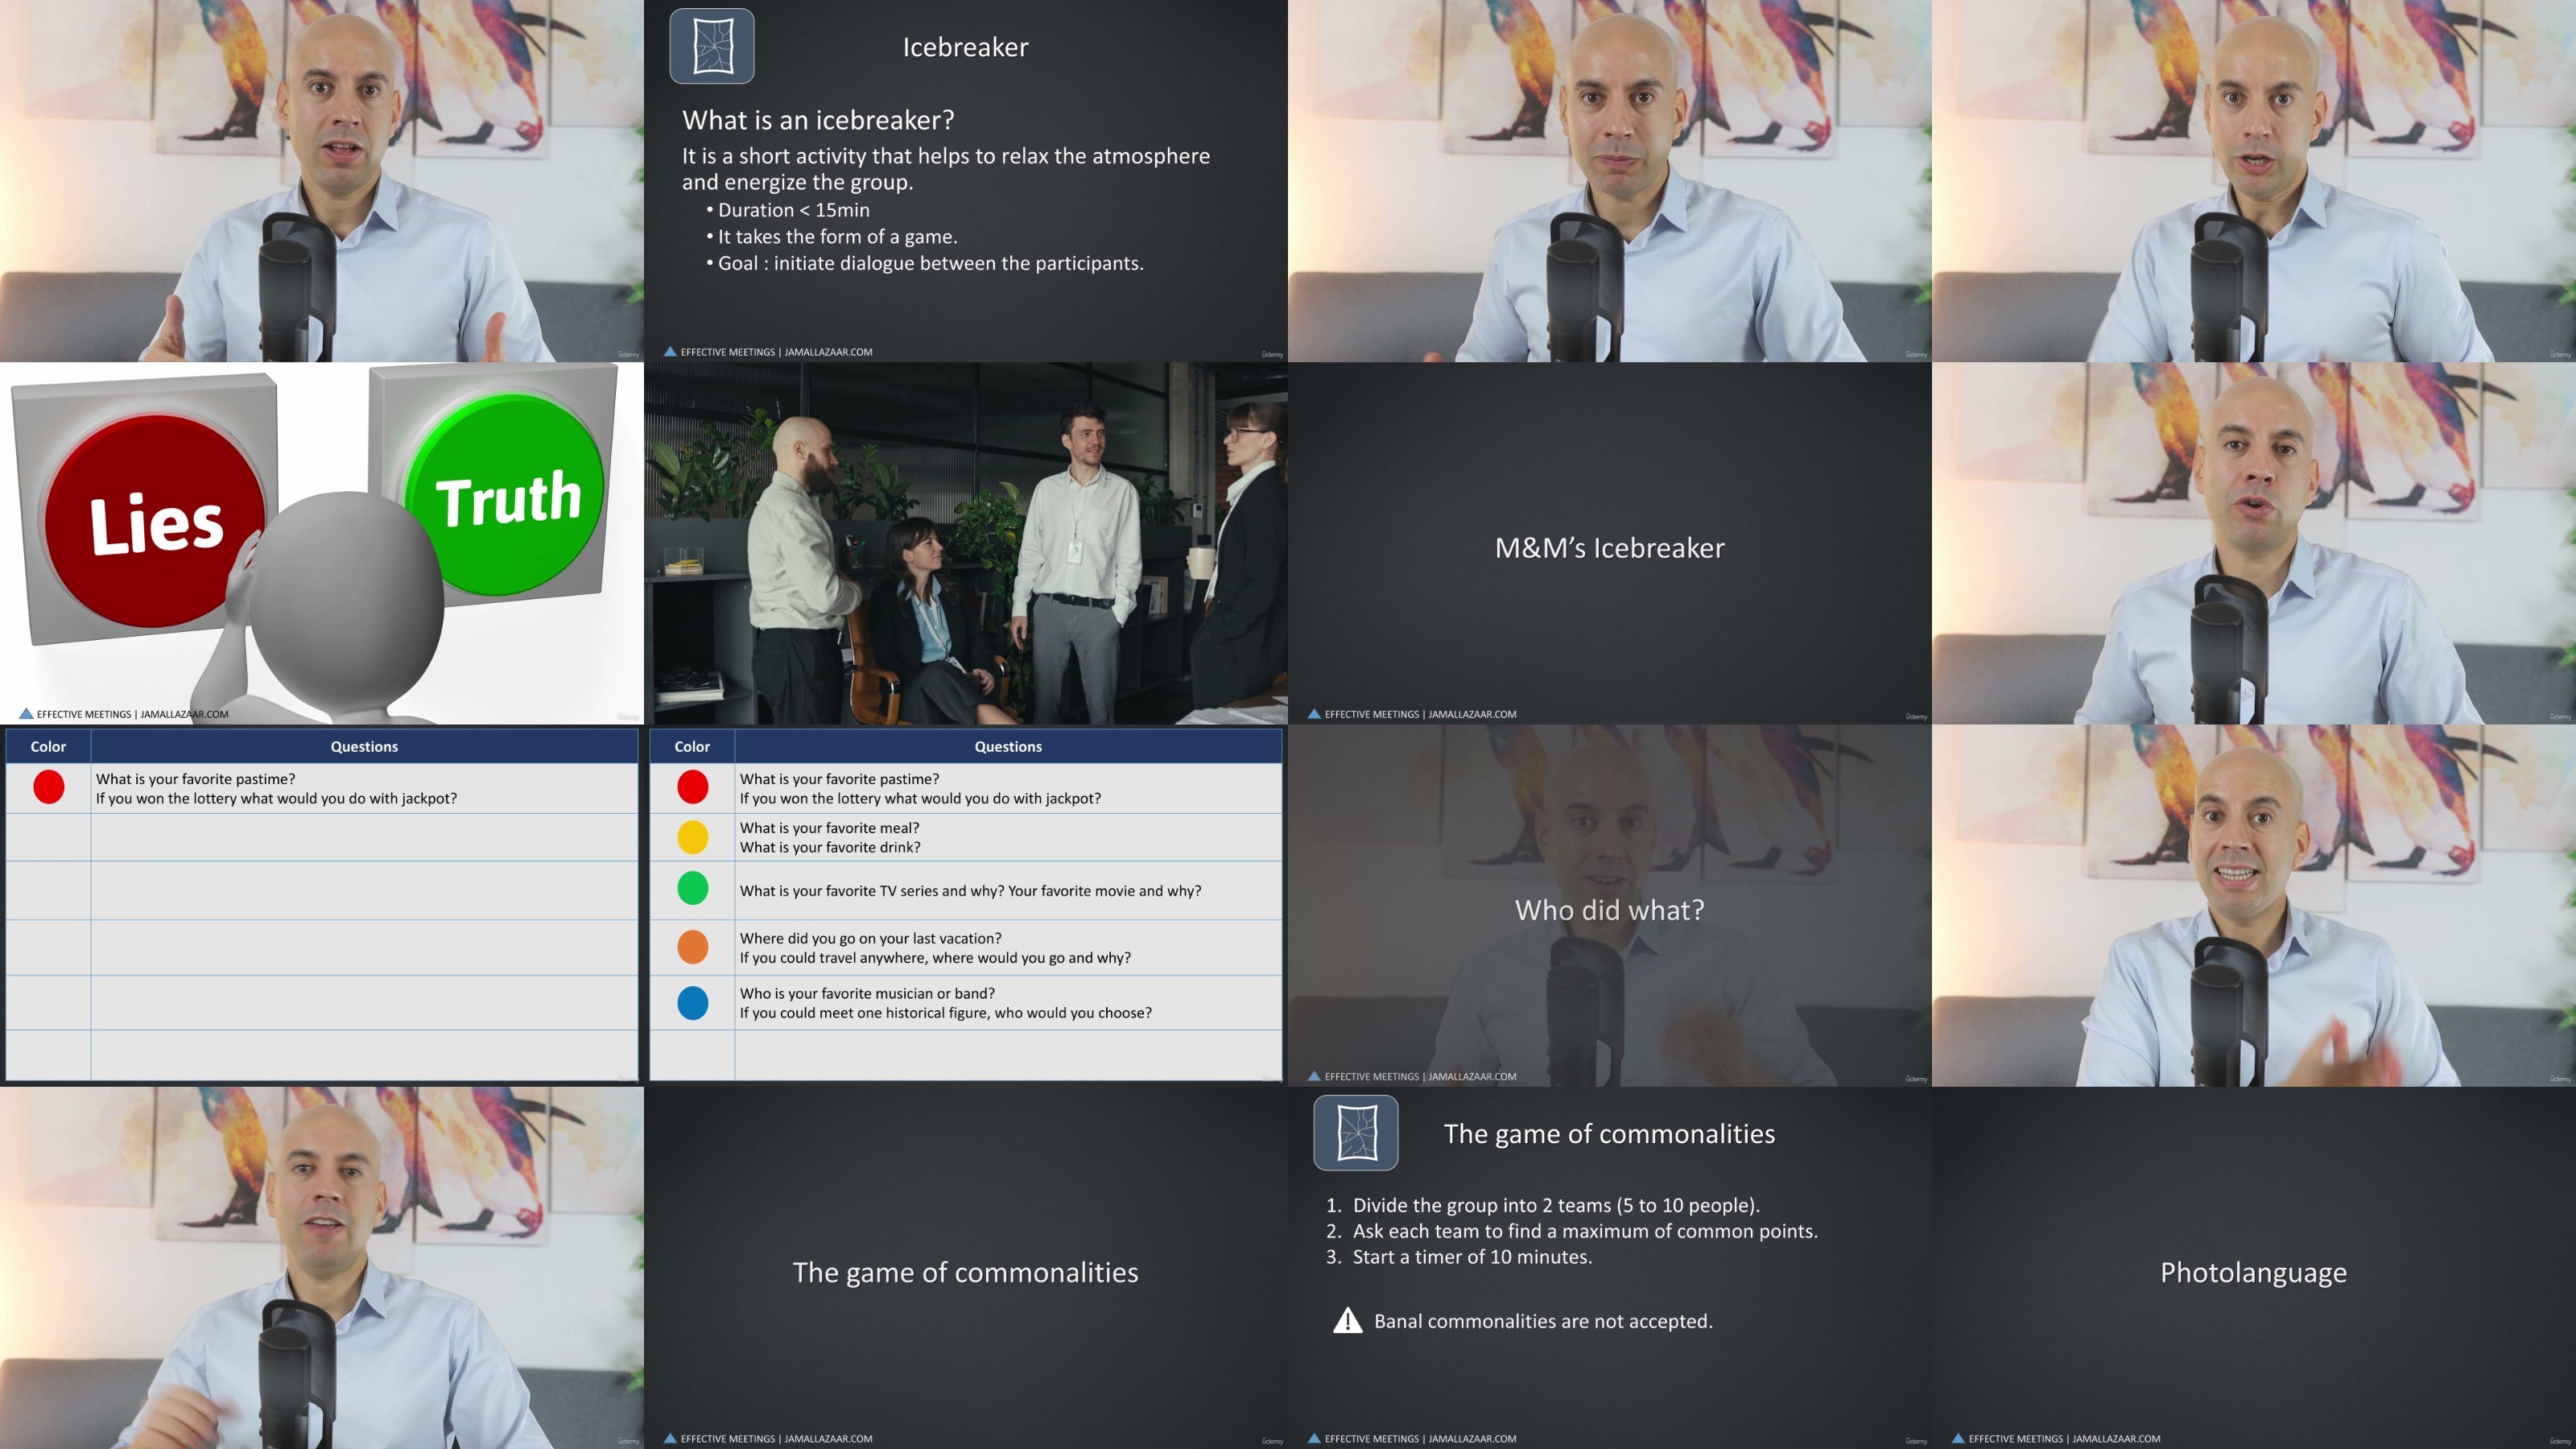This screenshot has width=2576, height=1449.
Task: Select the yellow color dot in table
Action: tap(692, 837)
